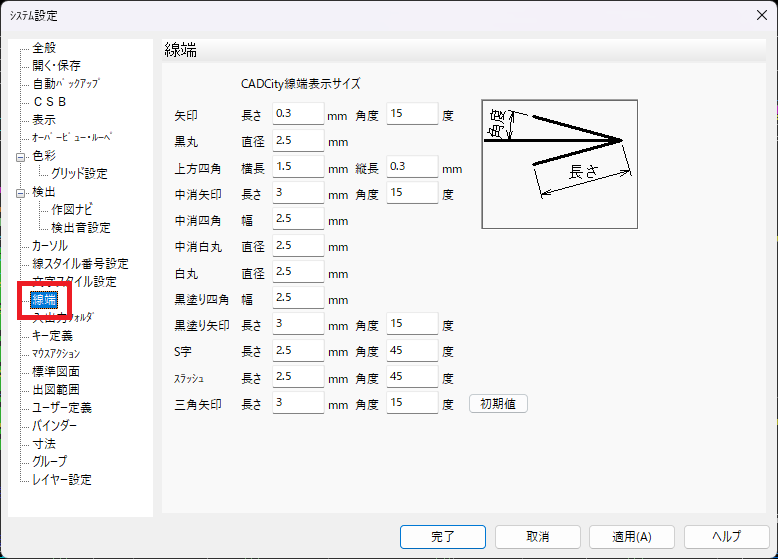The width and height of the screenshot is (778, 559).
Task: Collapse the 検出 tree node
Action: [20, 193]
